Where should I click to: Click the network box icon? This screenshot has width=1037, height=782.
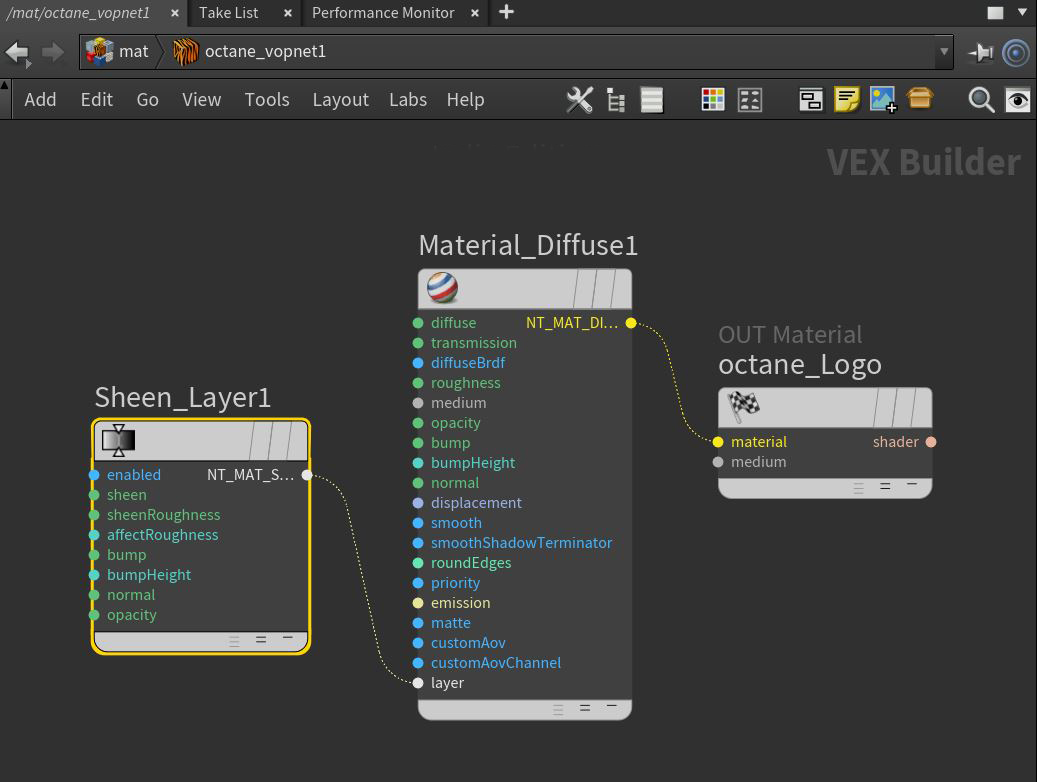click(810, 100)
